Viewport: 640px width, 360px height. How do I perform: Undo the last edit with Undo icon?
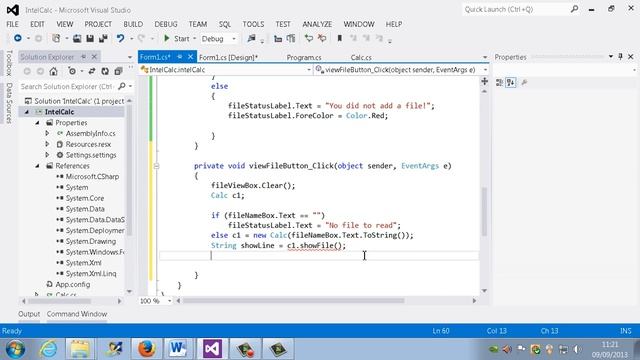point(120,38)
